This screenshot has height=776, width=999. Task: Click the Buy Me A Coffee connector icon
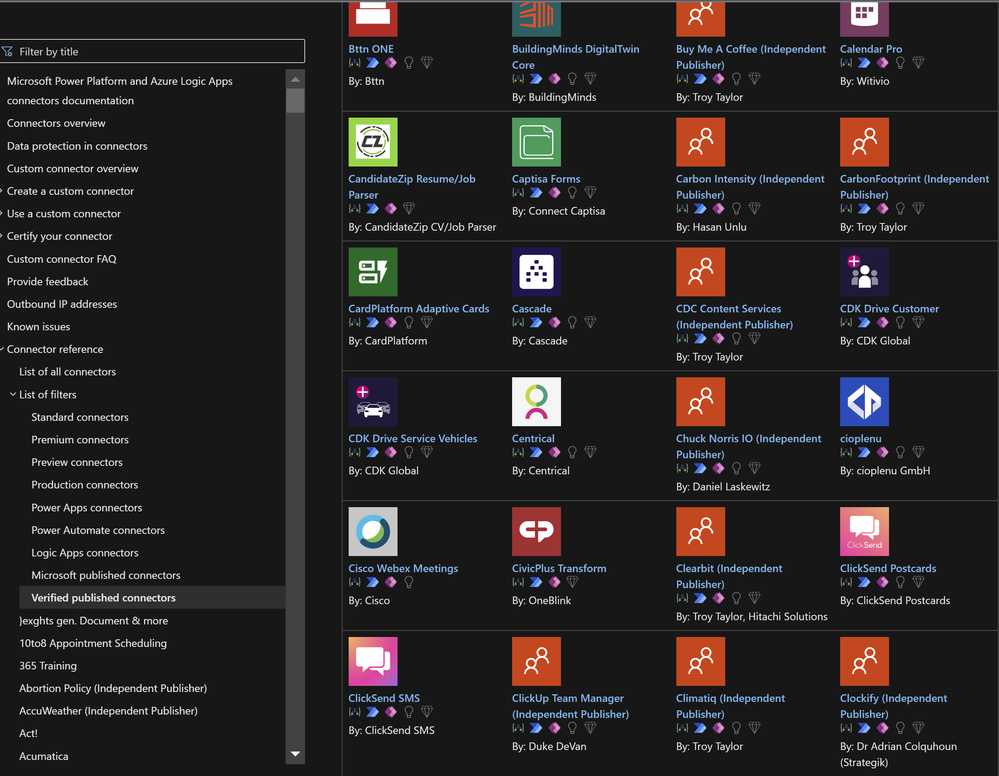click(700, 18)
